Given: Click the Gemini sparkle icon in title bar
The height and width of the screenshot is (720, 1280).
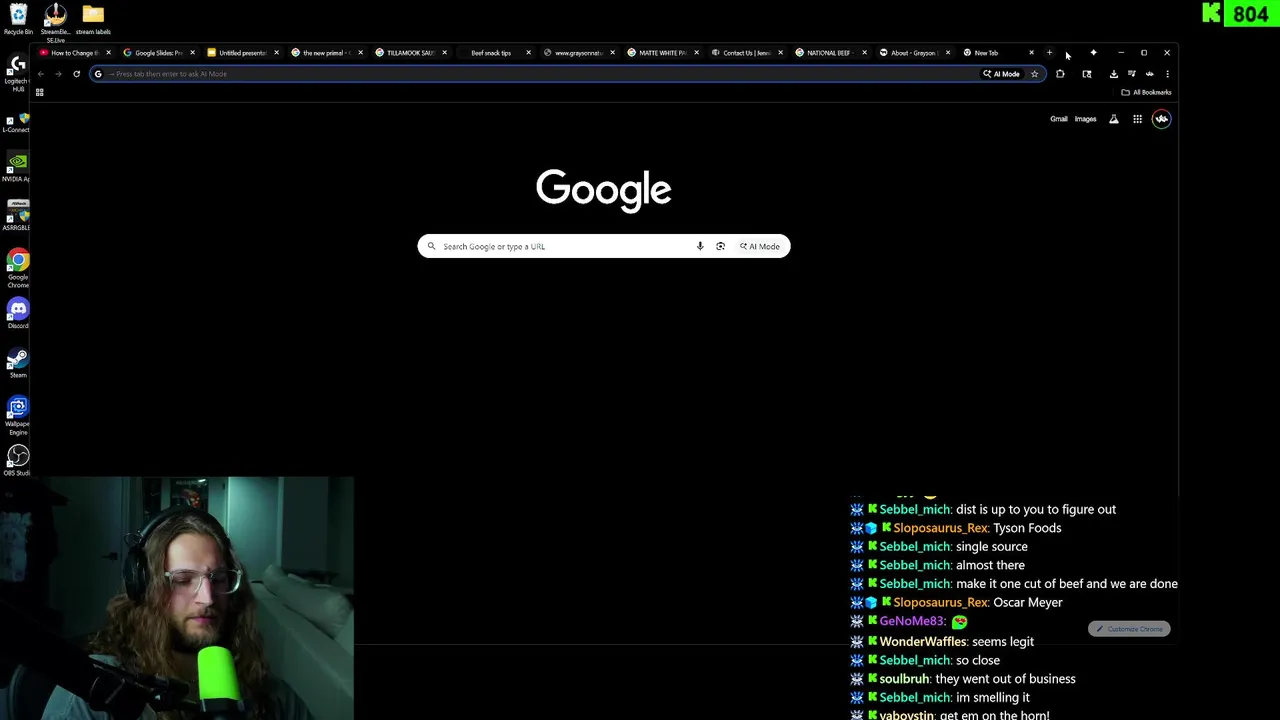Looking at the screenshot, I should (1093, 53).
